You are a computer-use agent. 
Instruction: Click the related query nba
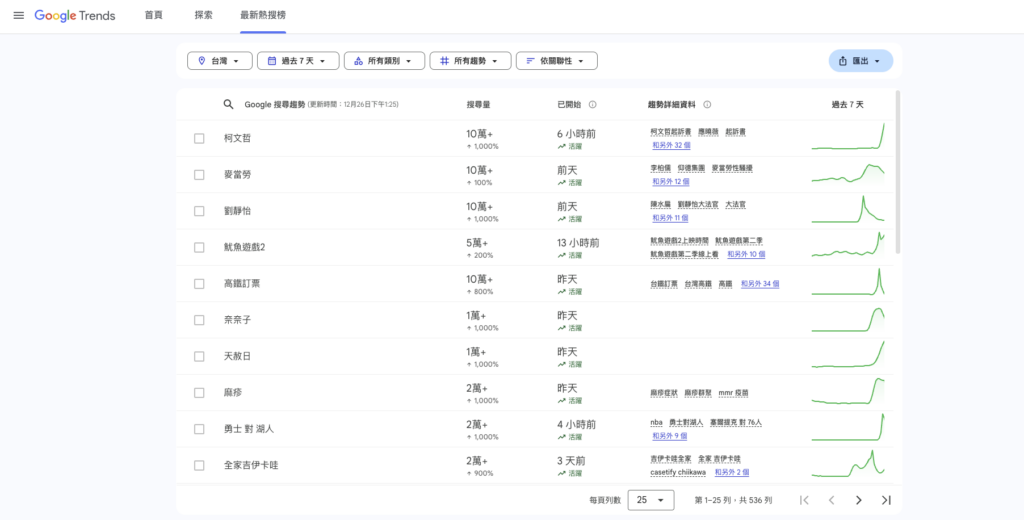[x=656, y=423]
